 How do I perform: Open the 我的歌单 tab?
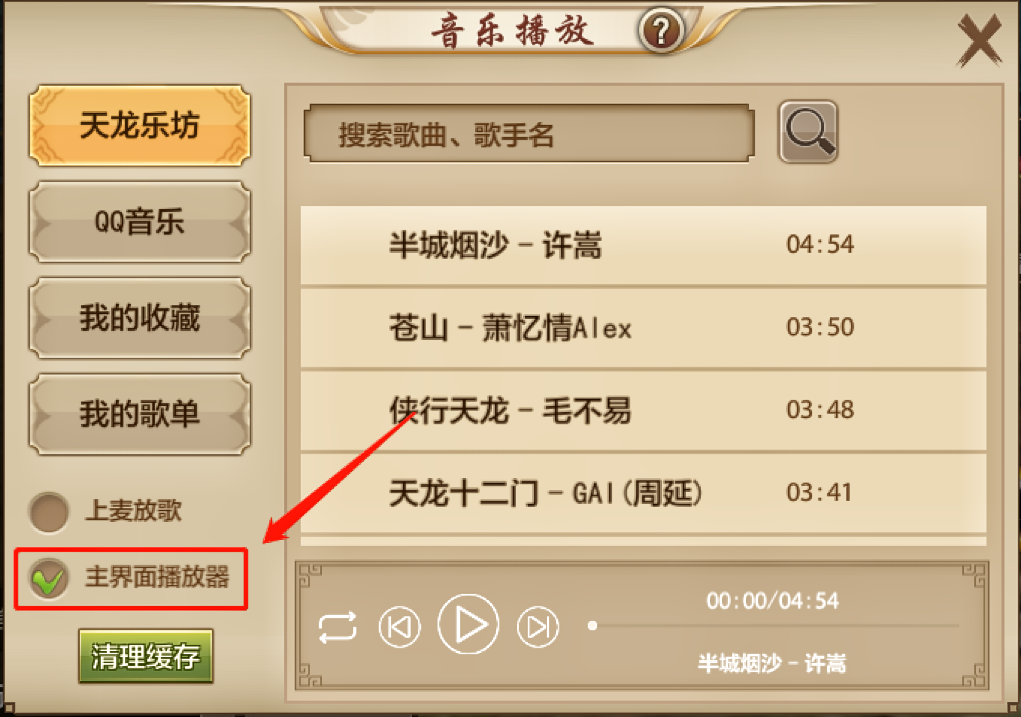140,414
